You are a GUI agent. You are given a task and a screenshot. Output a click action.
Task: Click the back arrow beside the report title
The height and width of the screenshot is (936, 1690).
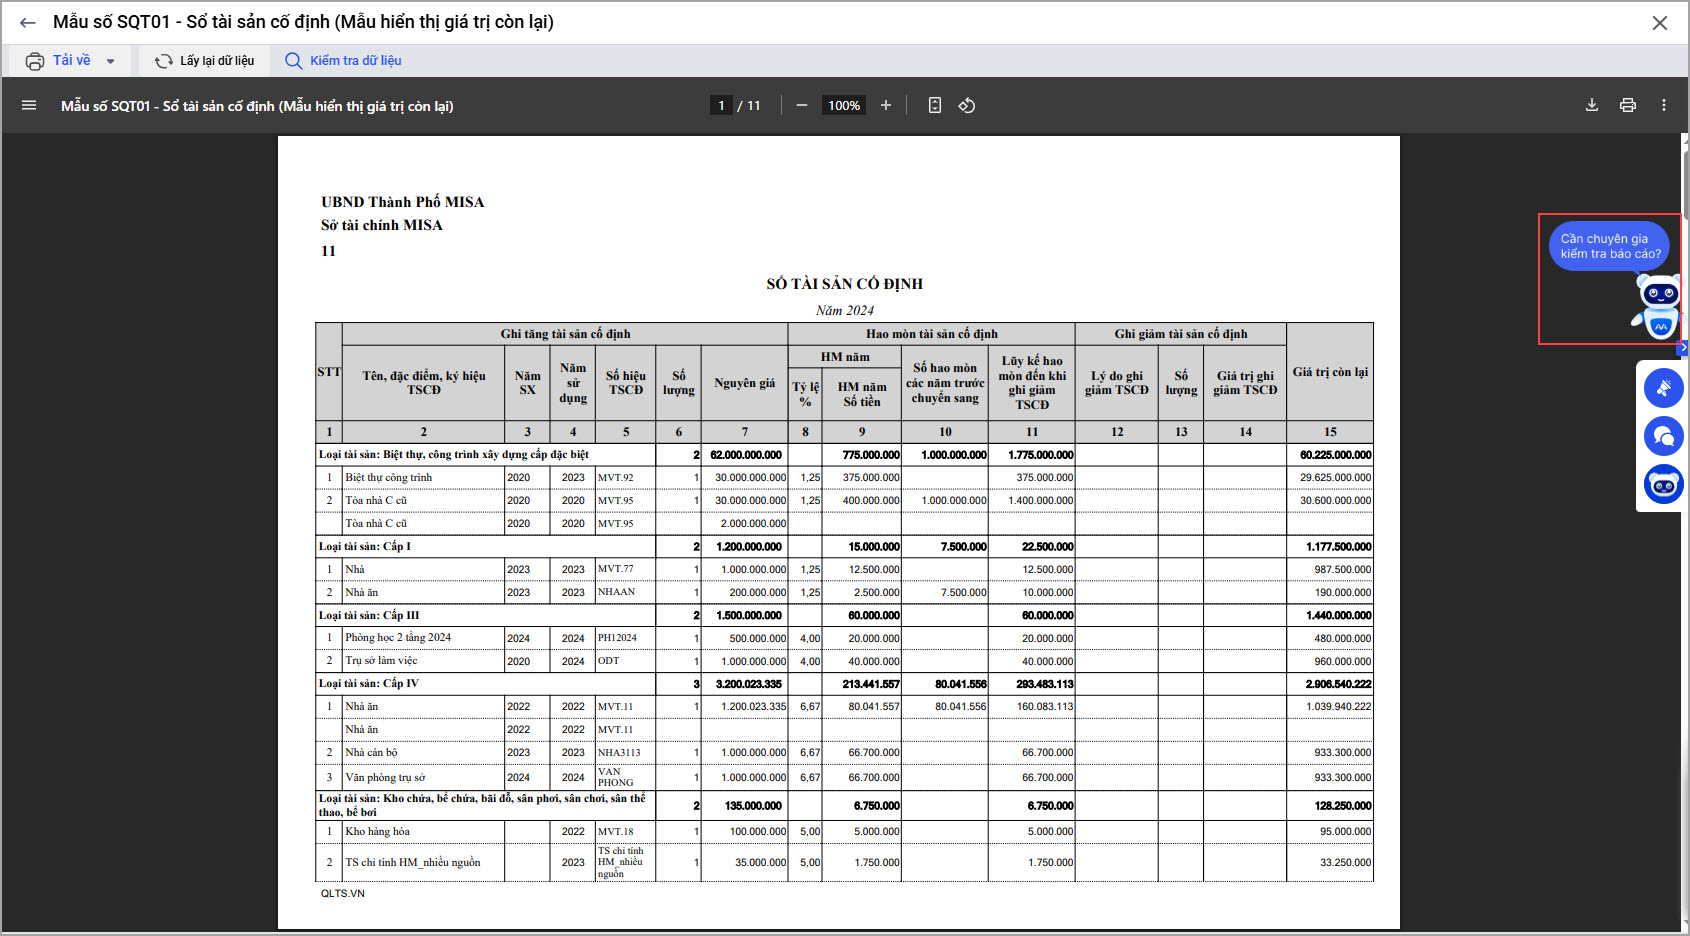tap(28, 22)
